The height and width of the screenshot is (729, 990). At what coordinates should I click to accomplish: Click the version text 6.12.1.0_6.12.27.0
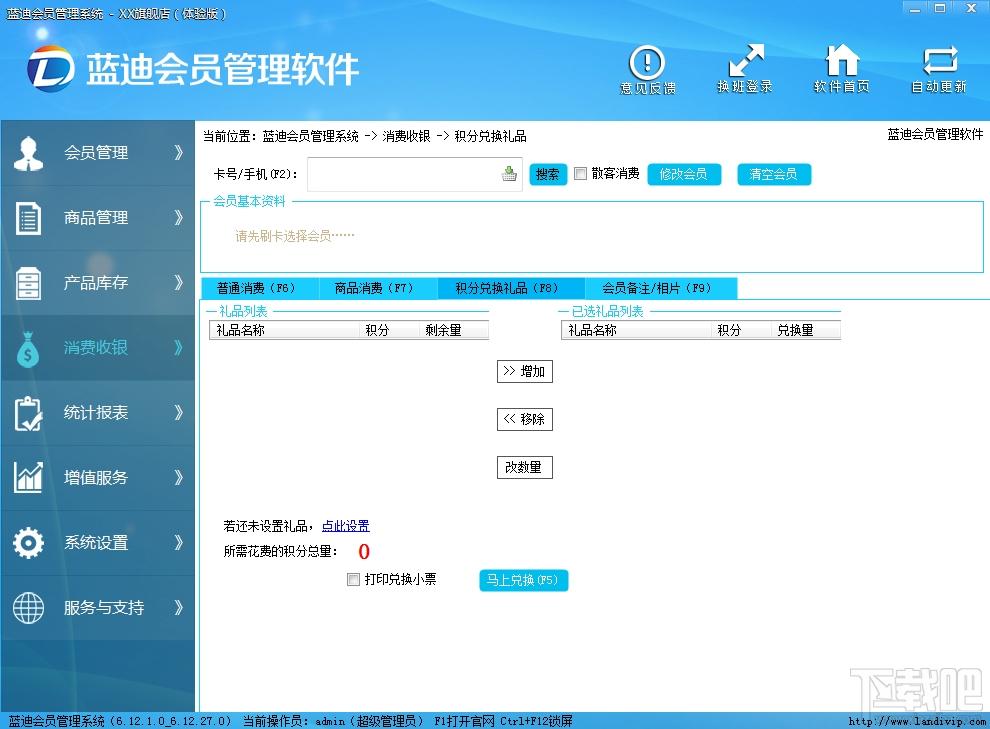click(170, 721)
